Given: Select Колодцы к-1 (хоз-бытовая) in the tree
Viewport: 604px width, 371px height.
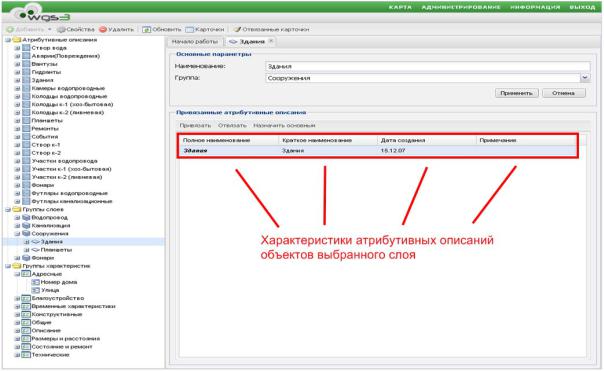Looking at the screenshot, I should pyautogui.click(x=72, y=104).
